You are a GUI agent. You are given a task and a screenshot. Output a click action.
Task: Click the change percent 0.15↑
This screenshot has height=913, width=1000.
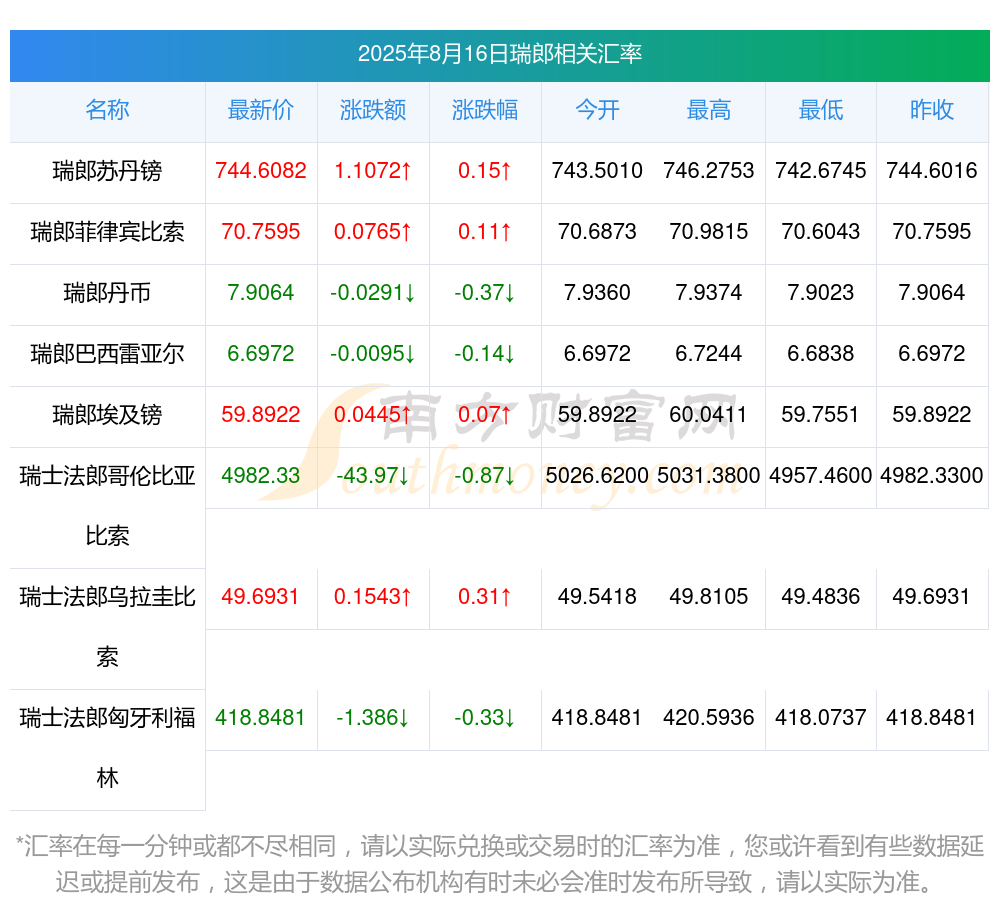point(485,171)
